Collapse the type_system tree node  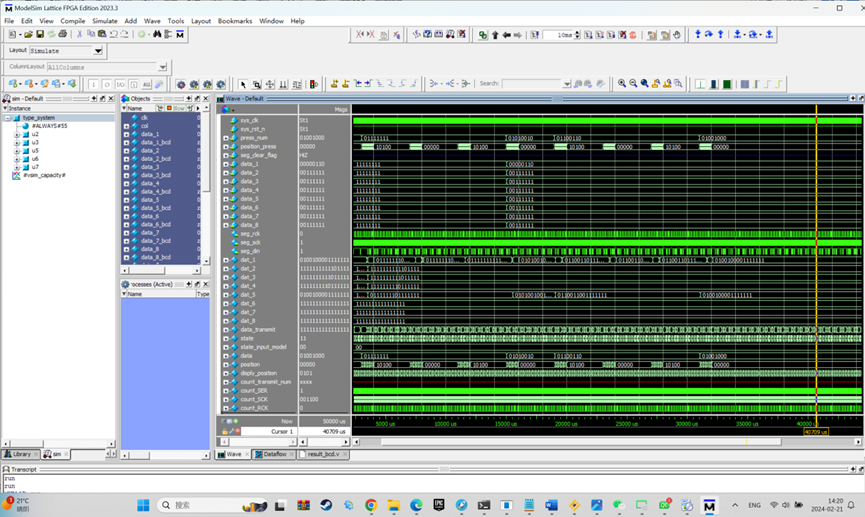(x=8, y=118)
